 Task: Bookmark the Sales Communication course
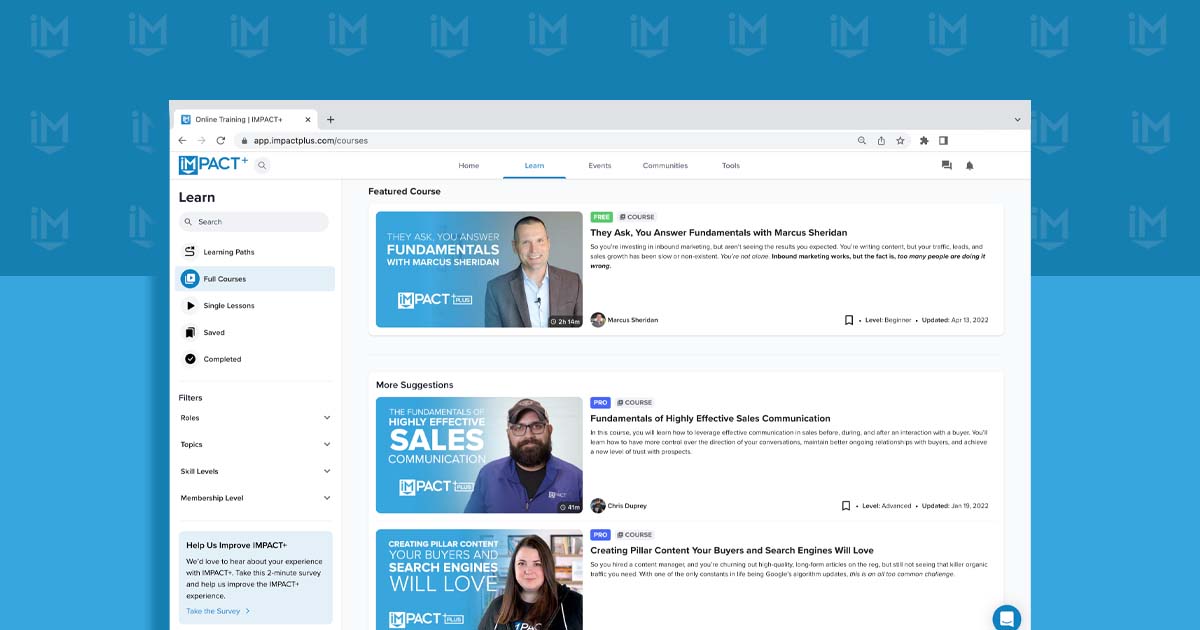[x=847, y=505]
